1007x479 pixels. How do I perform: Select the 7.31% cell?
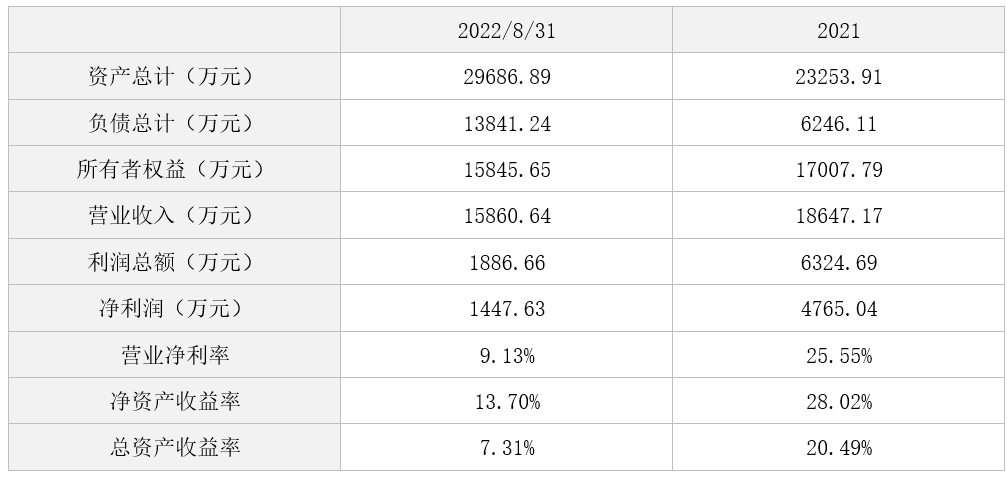pos(506,448)
